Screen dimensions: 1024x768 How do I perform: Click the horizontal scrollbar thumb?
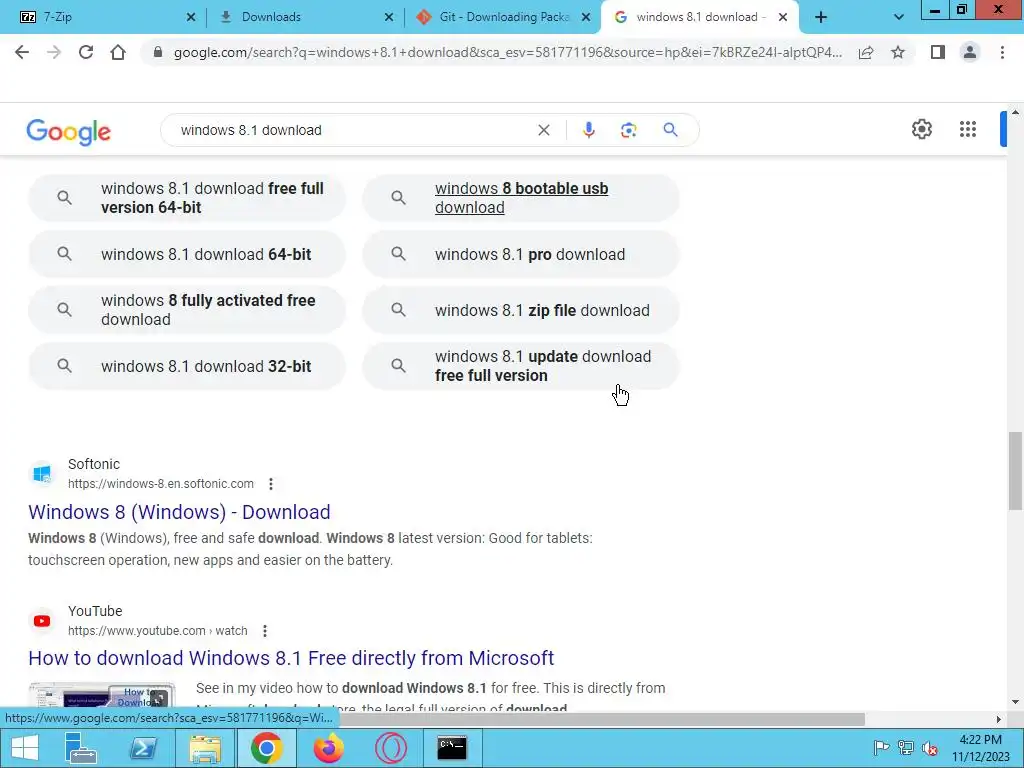pos(601,719)
